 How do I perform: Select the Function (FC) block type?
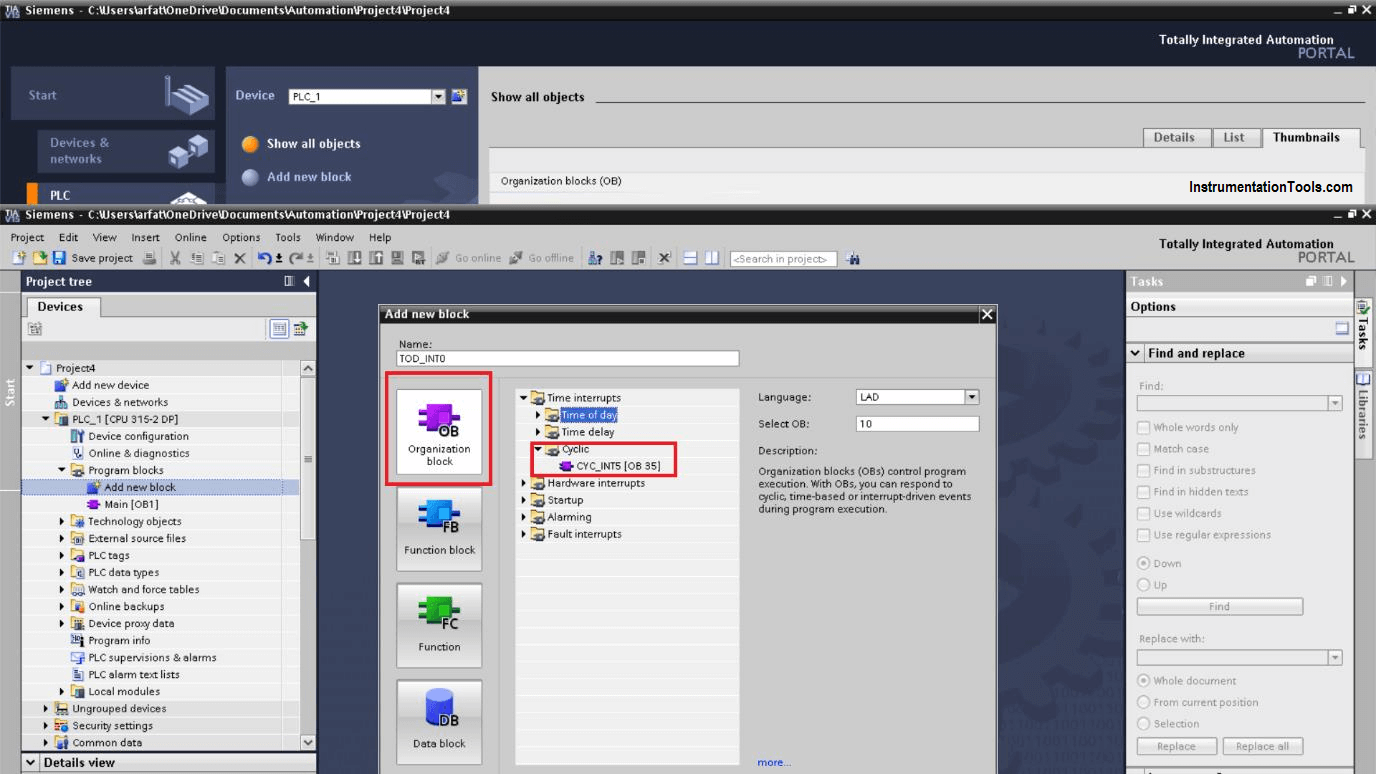click(439, 624)
